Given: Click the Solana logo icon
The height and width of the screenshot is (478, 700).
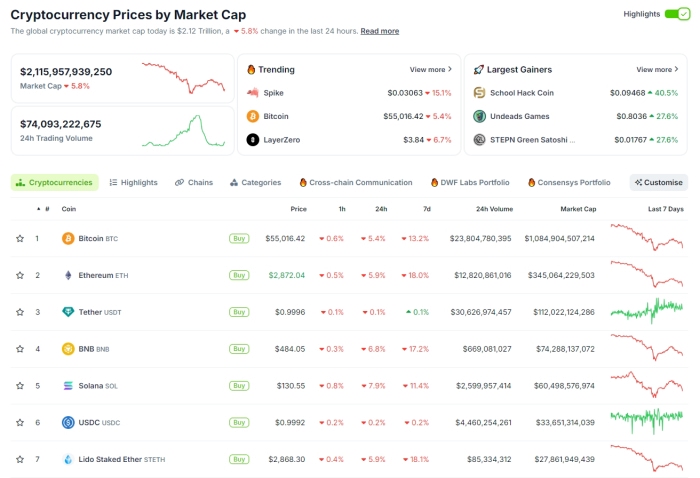Looking at the screenshot, I should pyautogui.click(x=68, y=385).
